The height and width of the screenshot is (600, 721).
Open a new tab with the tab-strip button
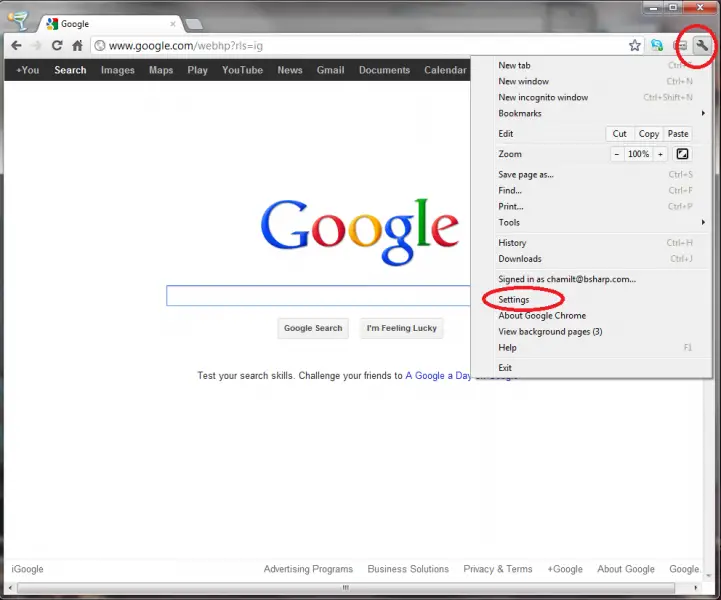194,24
